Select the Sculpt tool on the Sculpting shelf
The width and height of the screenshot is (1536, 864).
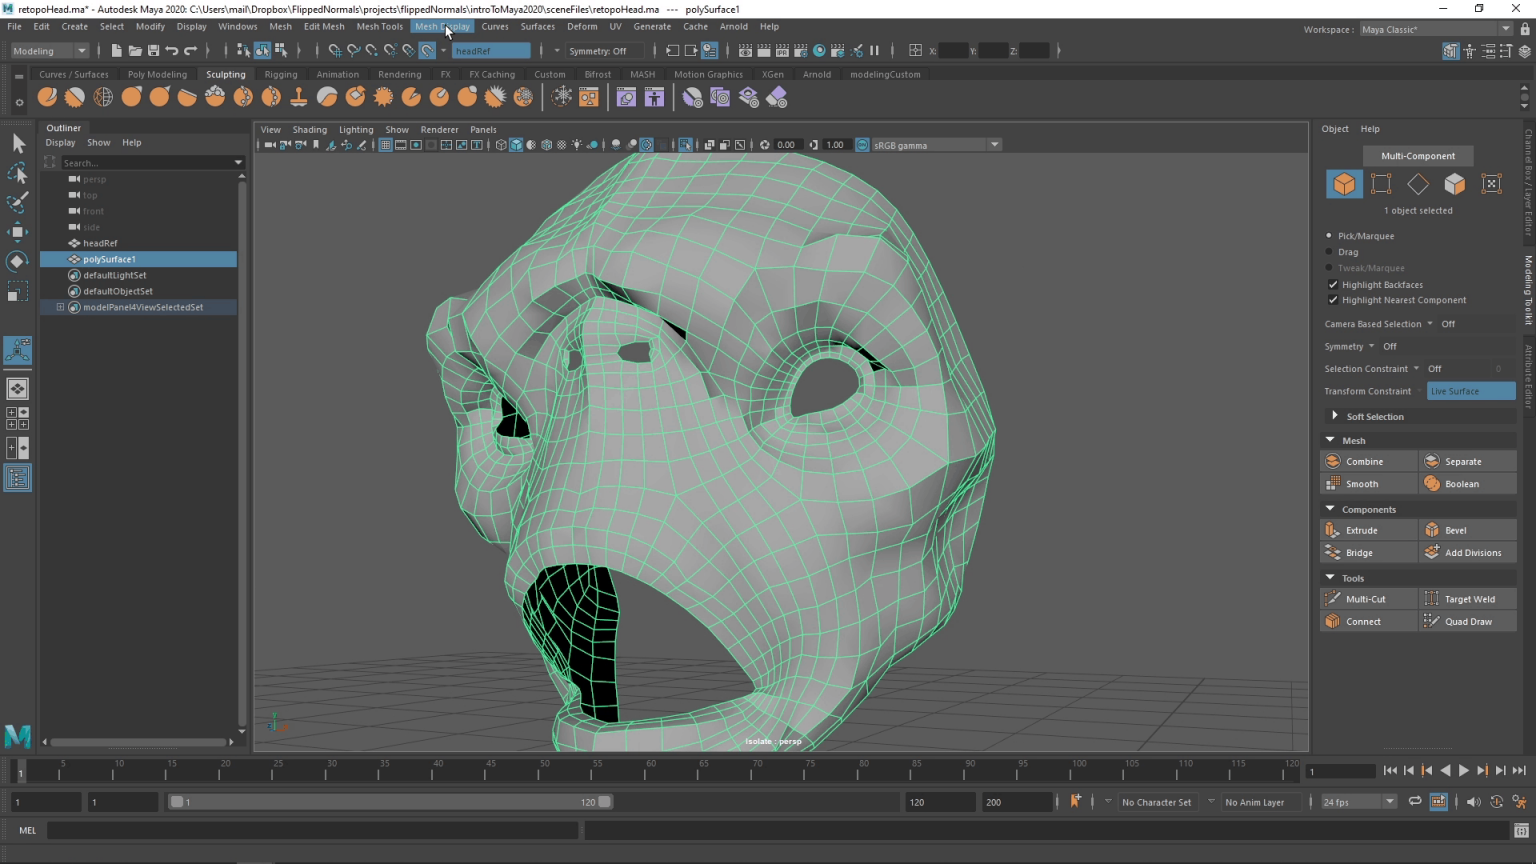tap(47, 96)
